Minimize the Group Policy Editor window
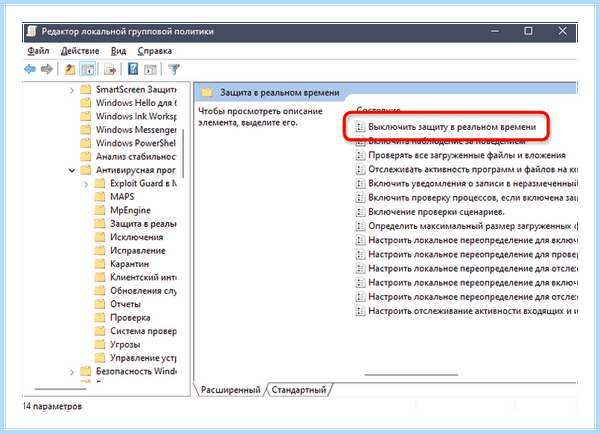The image size is (600, 434). [x=495, y=31]
